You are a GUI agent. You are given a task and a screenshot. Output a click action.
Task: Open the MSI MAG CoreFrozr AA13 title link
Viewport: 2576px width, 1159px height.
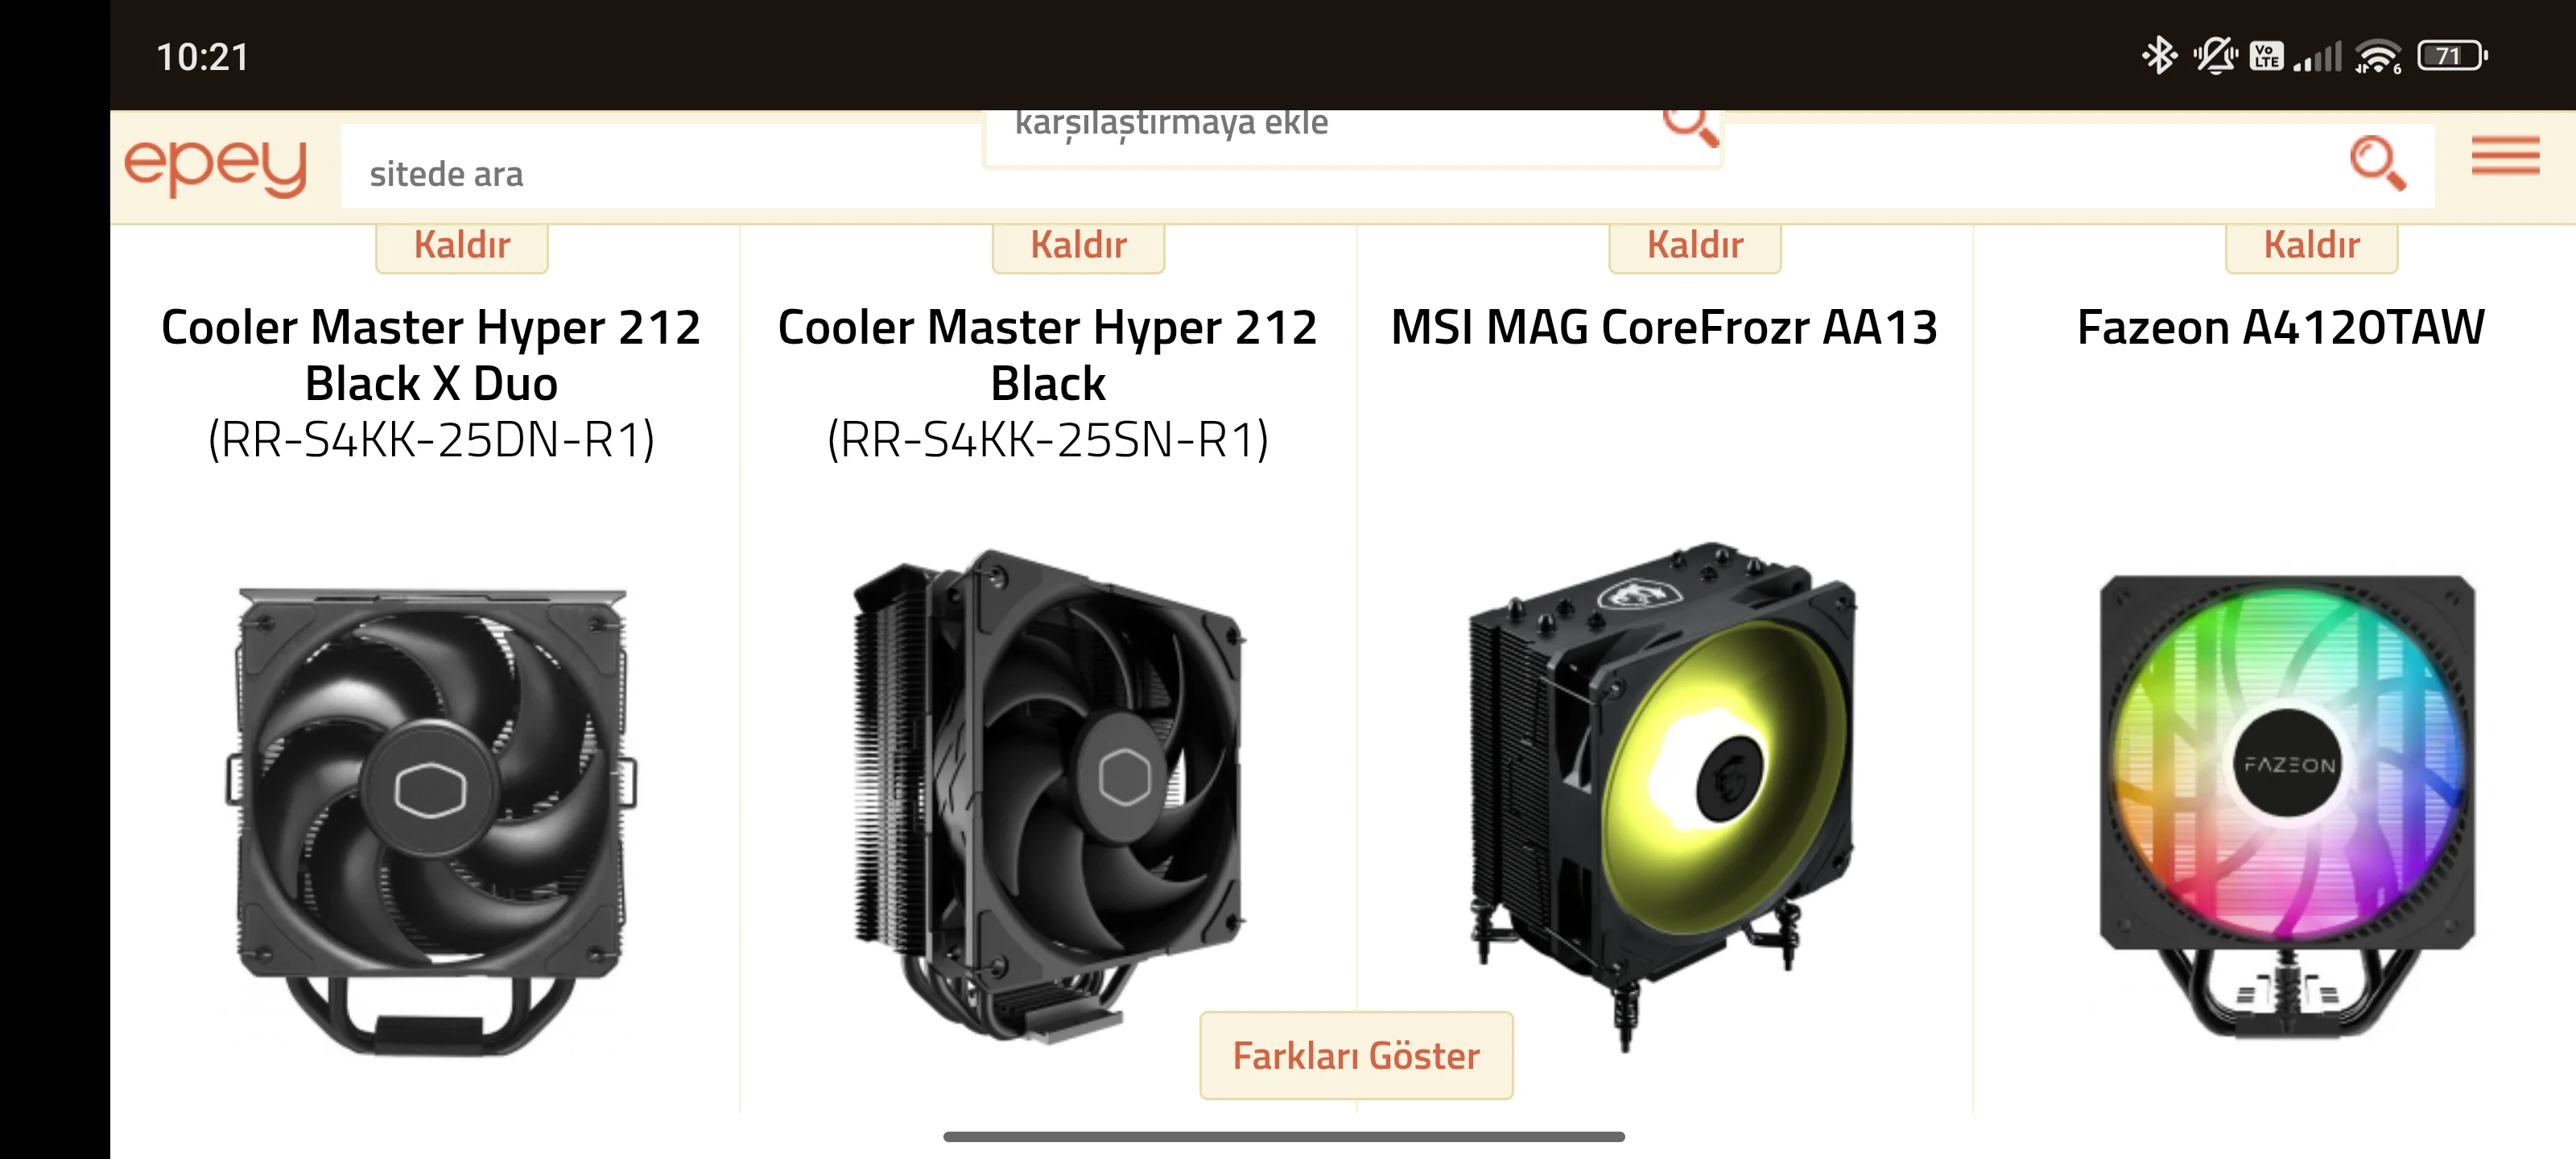tap(1664, 327)
